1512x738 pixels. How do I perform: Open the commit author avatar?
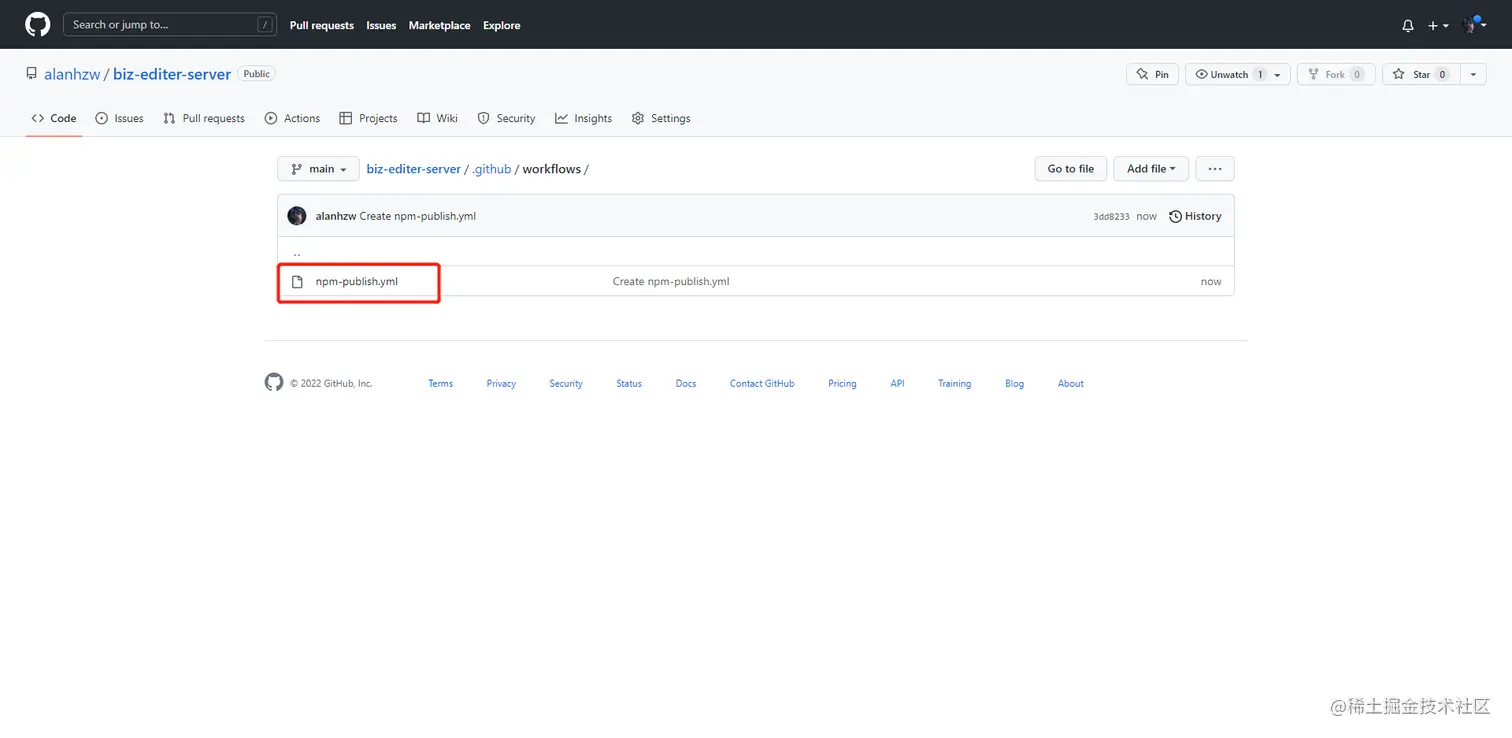coord(297,216)
